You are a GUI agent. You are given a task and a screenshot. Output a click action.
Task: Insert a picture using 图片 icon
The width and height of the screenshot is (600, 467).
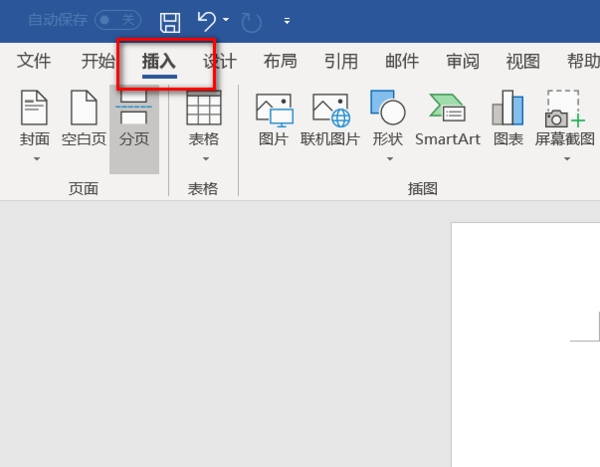coord(274,120)
